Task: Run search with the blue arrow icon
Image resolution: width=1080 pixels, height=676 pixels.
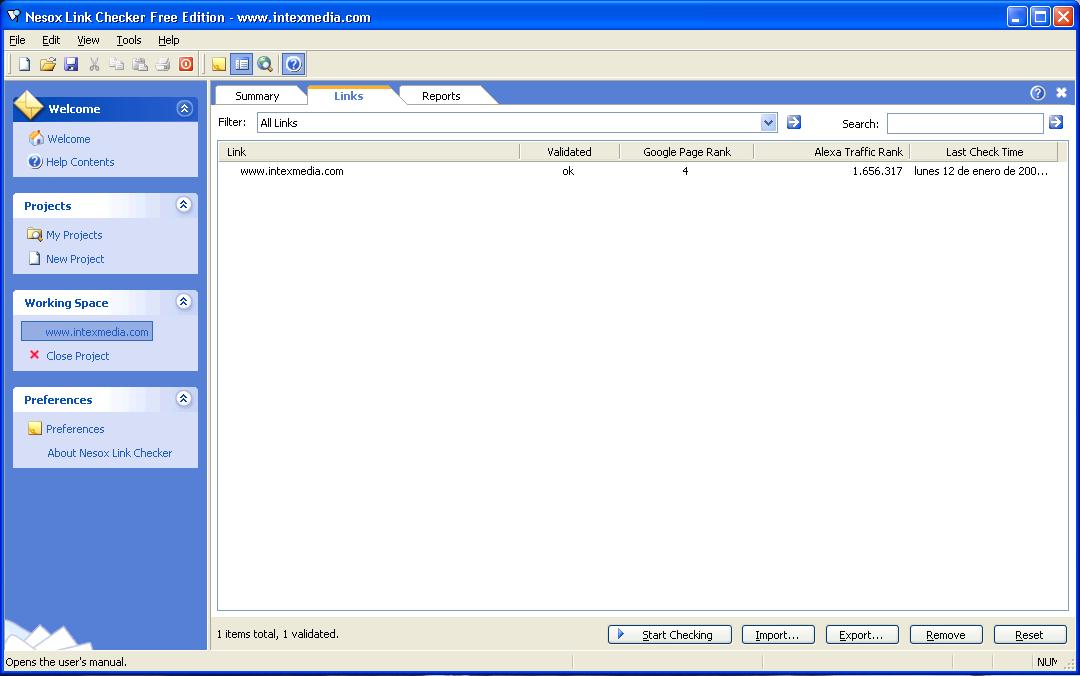Action: pyautogui.click(x=1056, y=122)
